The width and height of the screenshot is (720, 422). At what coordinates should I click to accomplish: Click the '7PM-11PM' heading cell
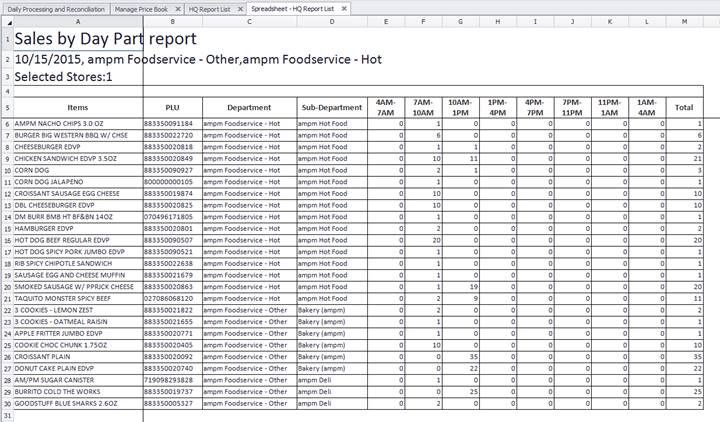[x=572, y=107]
